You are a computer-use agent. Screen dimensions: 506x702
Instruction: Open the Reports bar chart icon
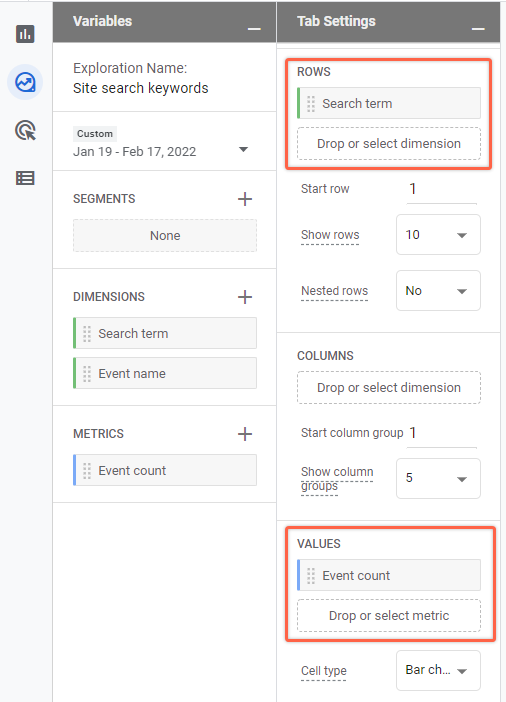pos(25,34)
